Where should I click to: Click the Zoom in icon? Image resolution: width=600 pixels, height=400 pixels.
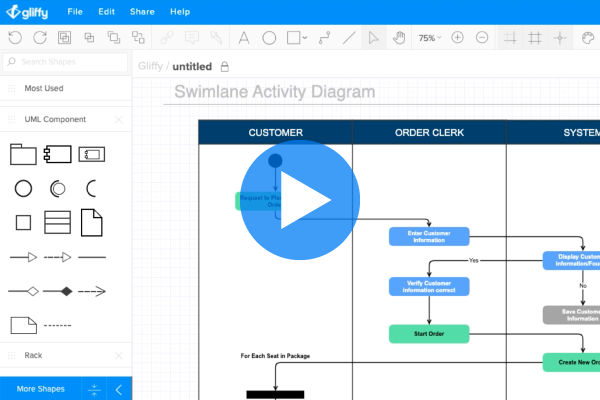457,38
